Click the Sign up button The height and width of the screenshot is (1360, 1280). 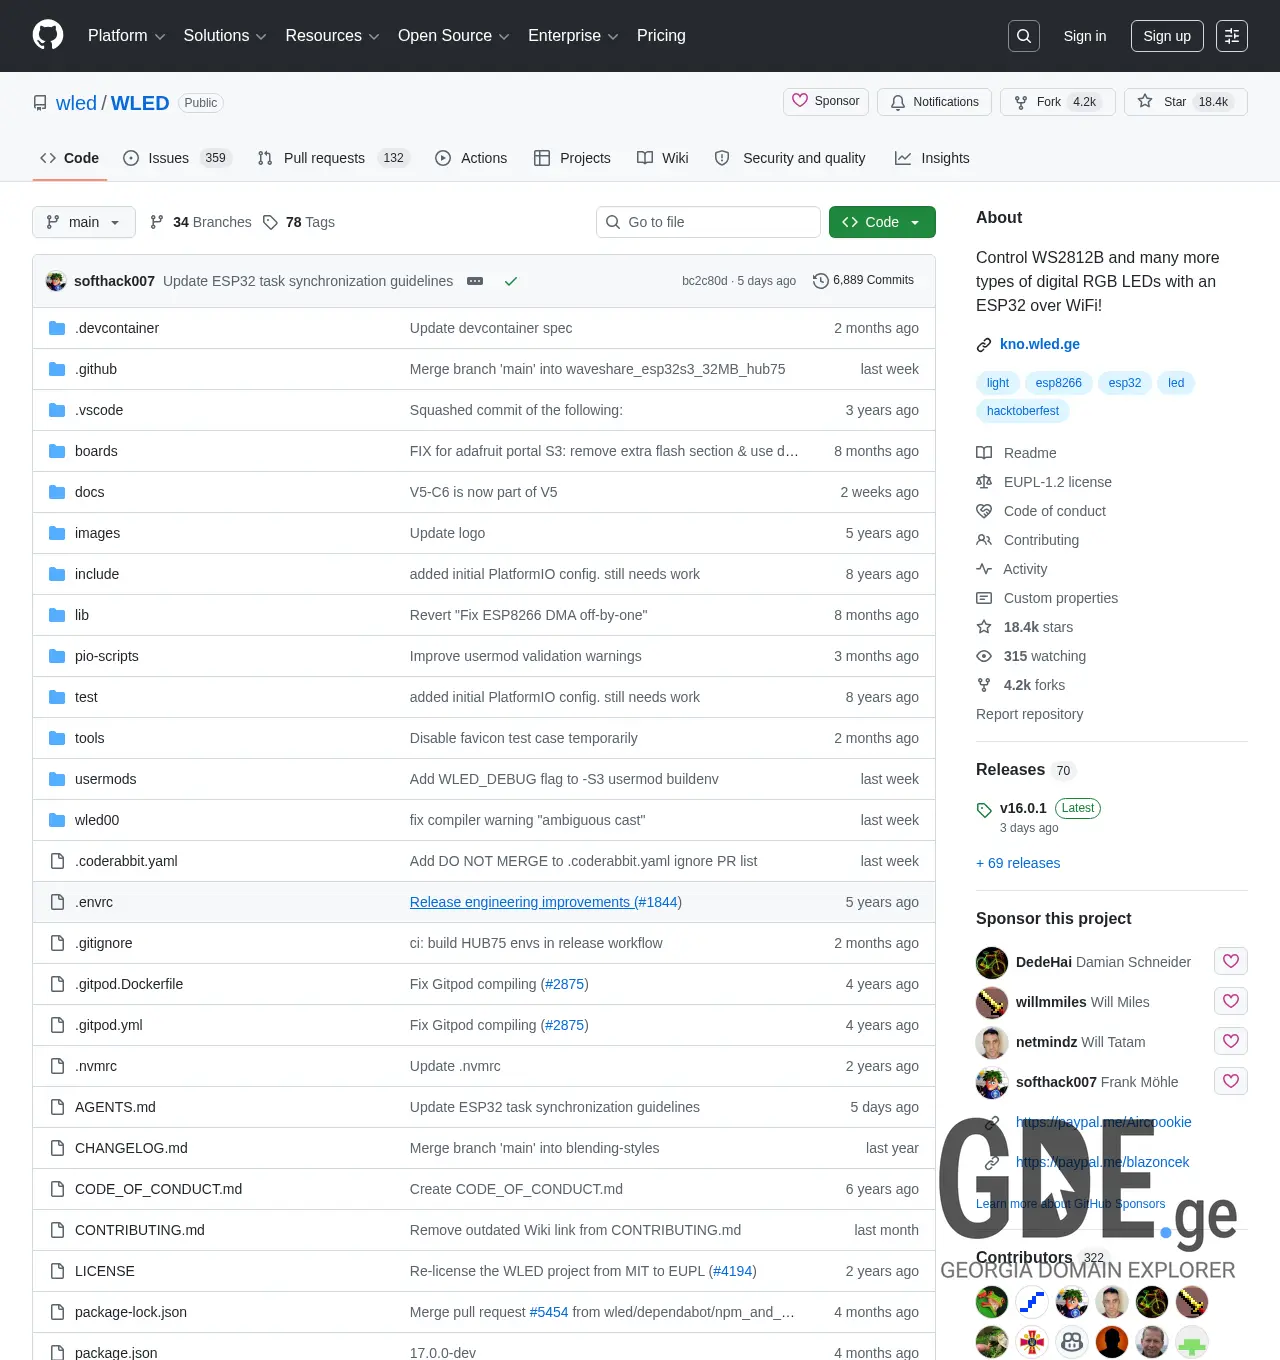click(x=1167, y=36)
